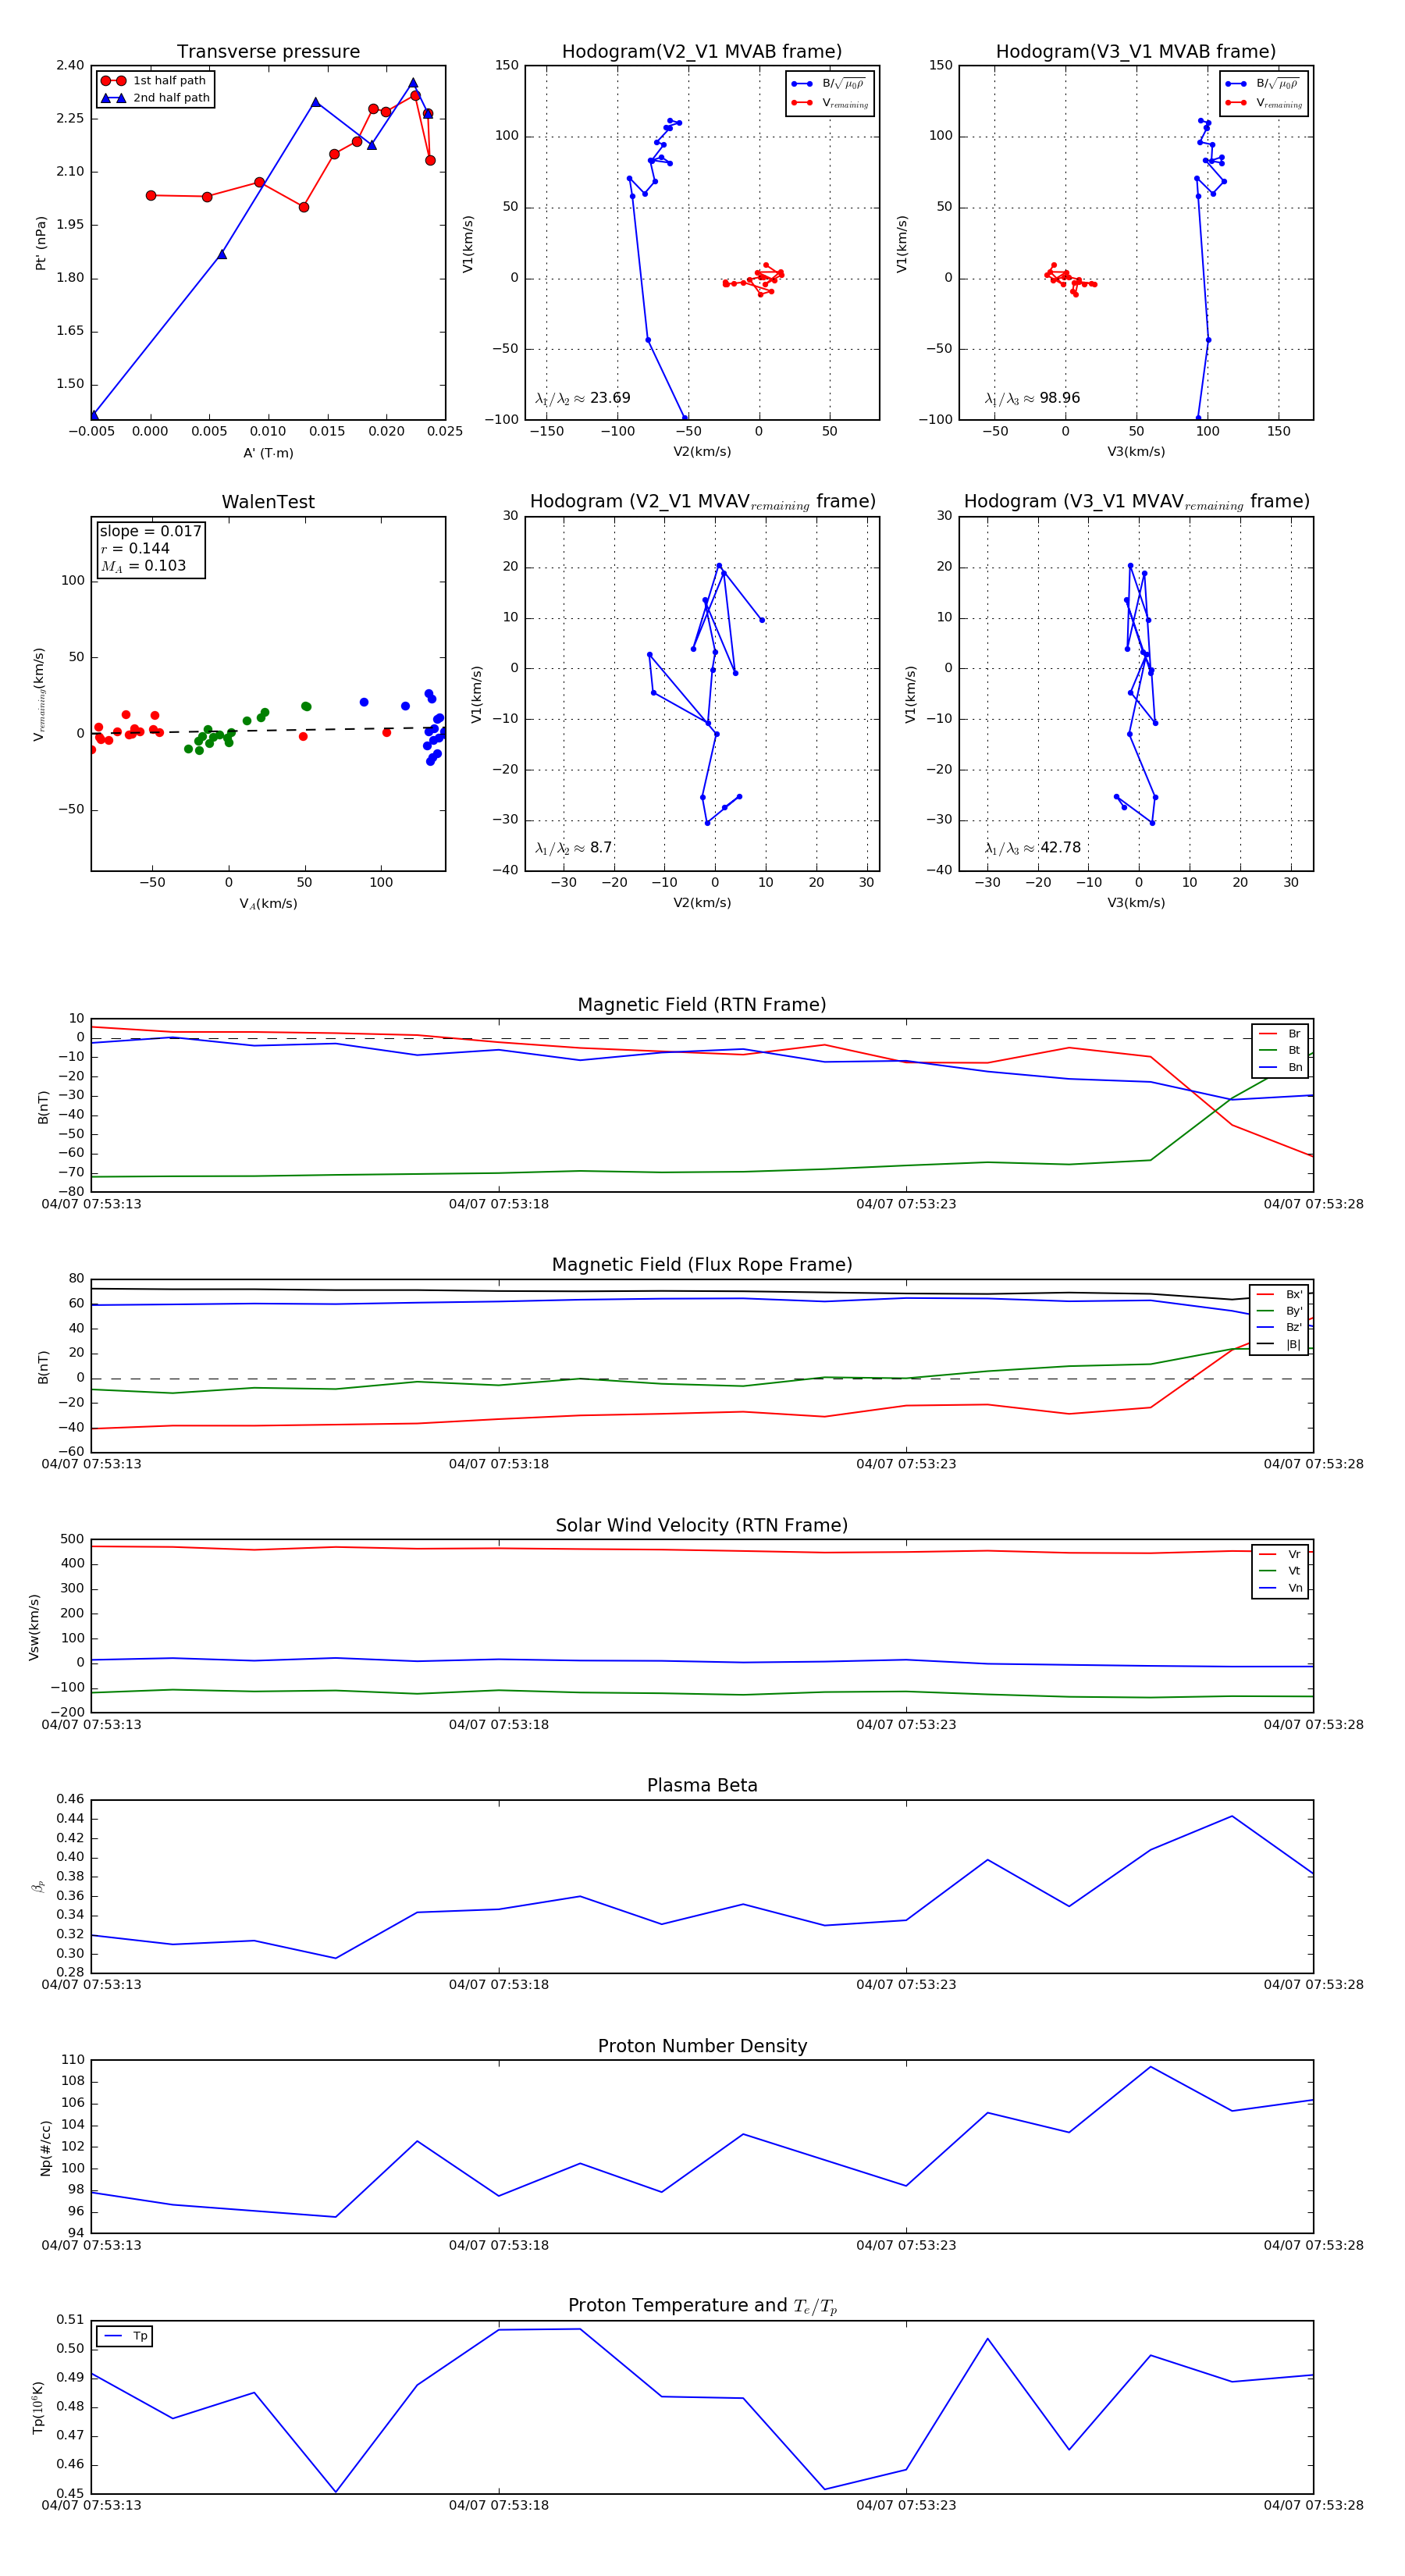Select the "2nd half path" legend entry
Image resolution: width=1405 pixels, height=2576 pixels.
coord(155,98)
